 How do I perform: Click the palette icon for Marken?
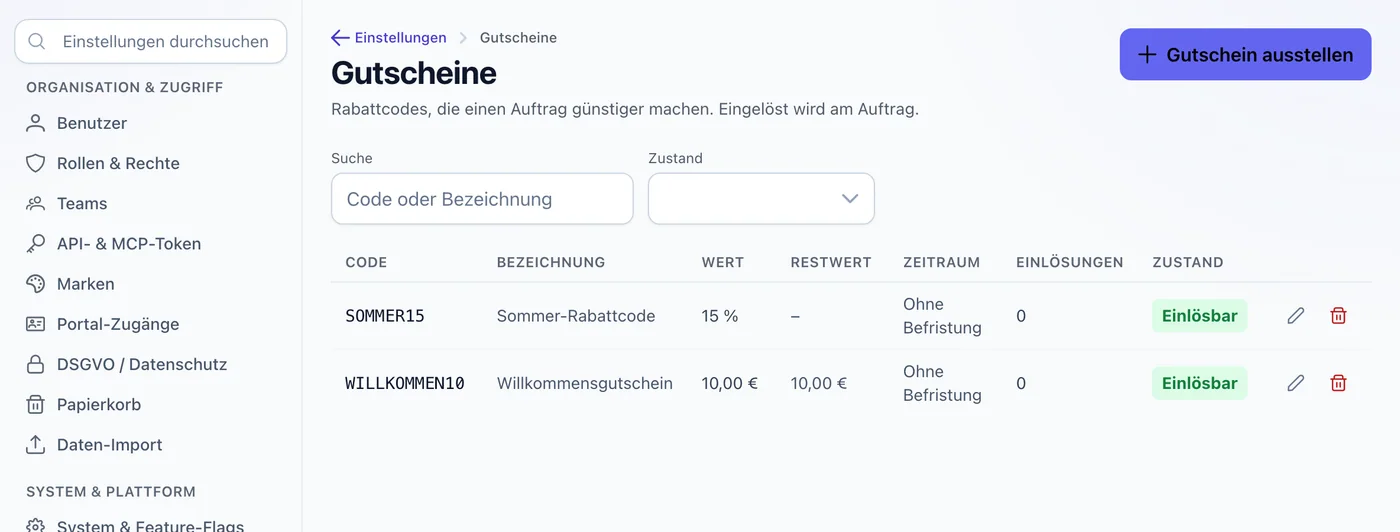(36, 284)
